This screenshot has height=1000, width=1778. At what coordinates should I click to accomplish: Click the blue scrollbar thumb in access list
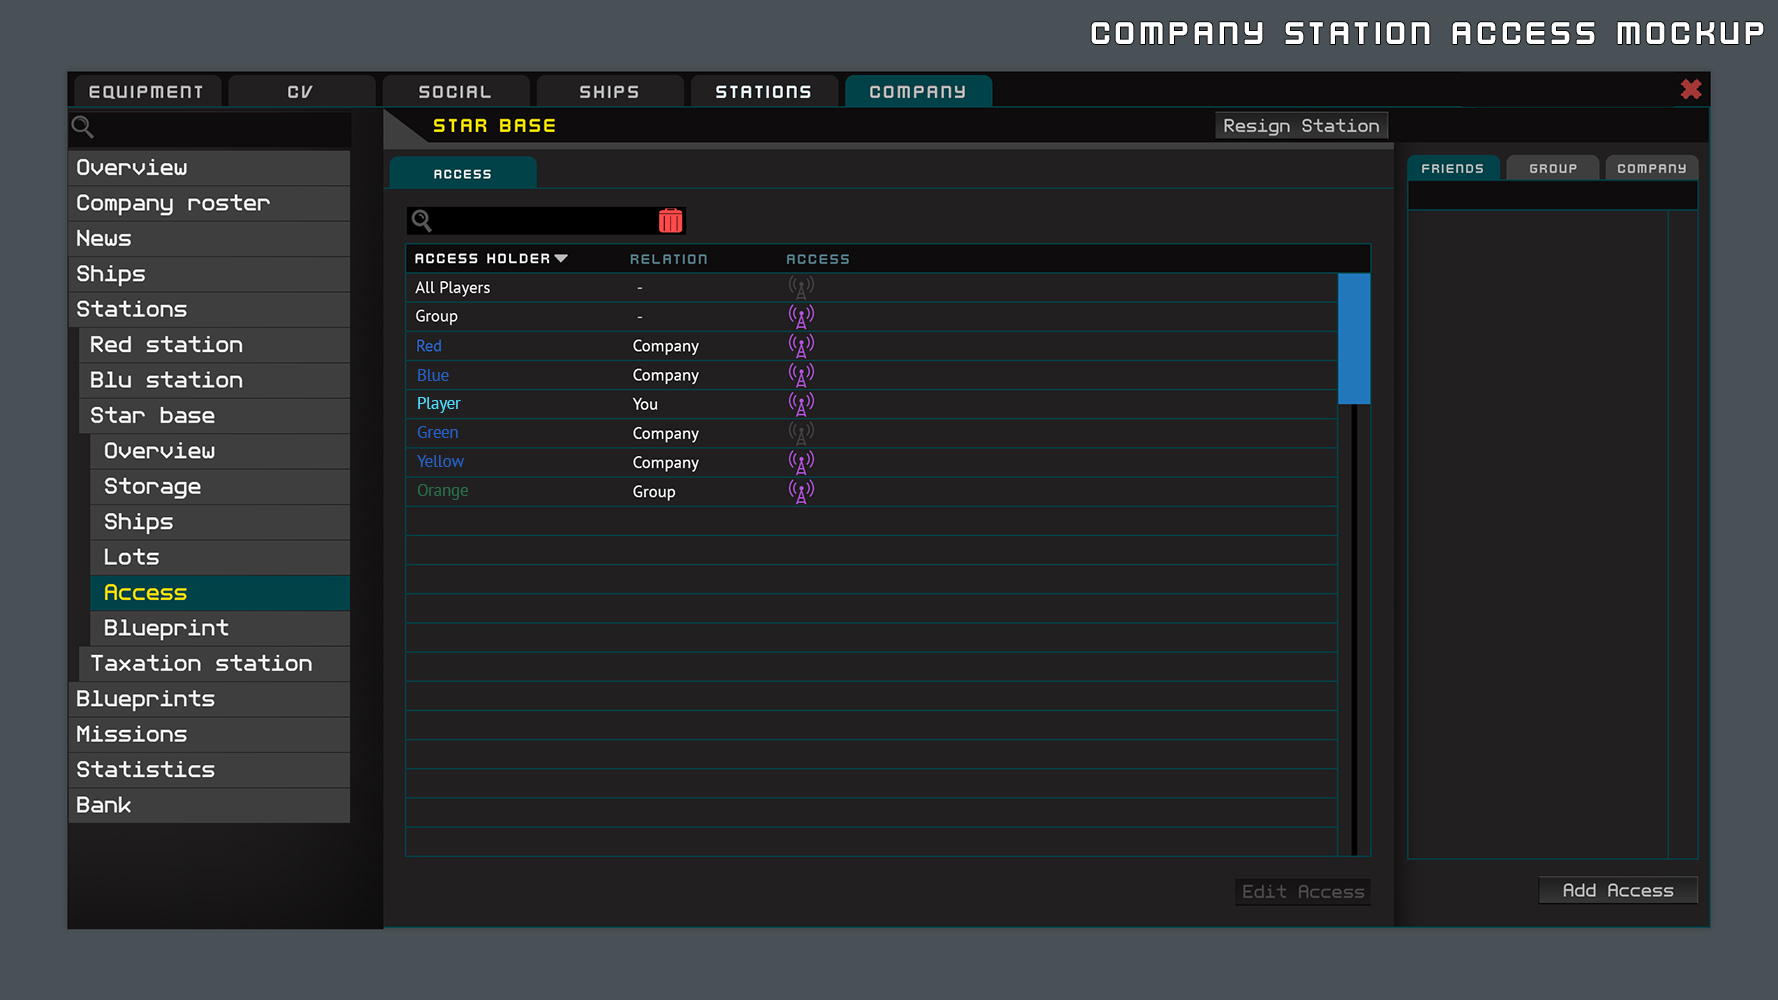coord(1354,339)
